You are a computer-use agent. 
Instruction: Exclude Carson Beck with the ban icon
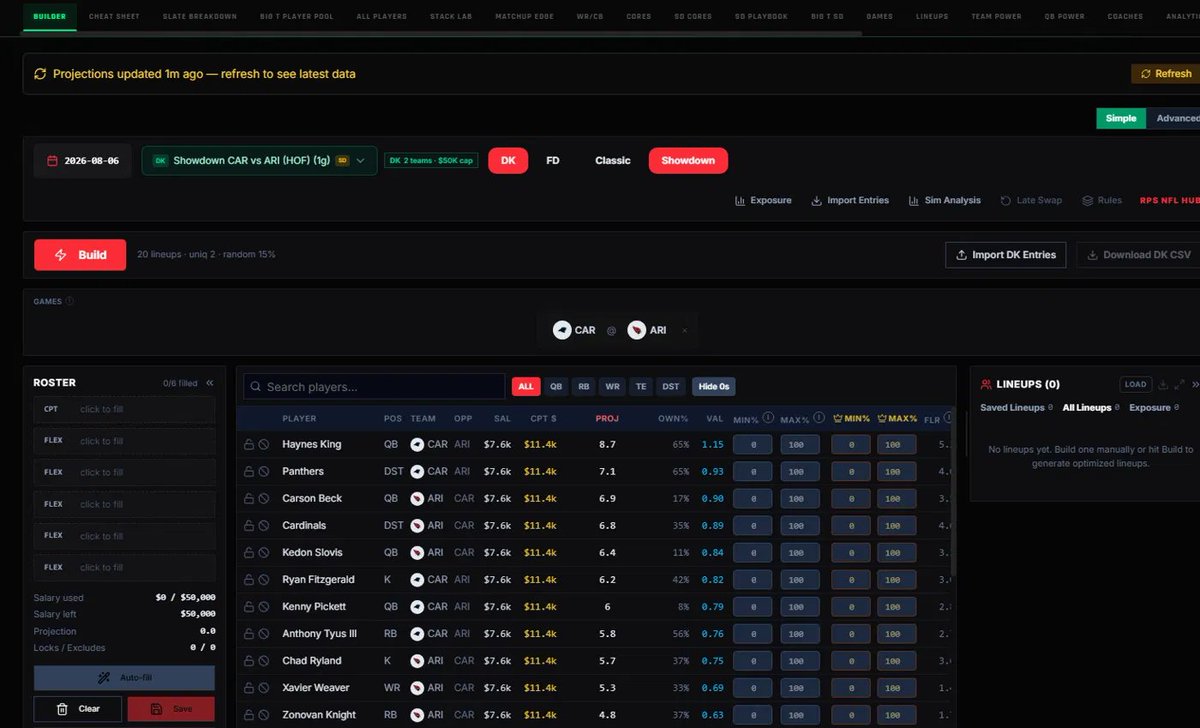point(264,498)
